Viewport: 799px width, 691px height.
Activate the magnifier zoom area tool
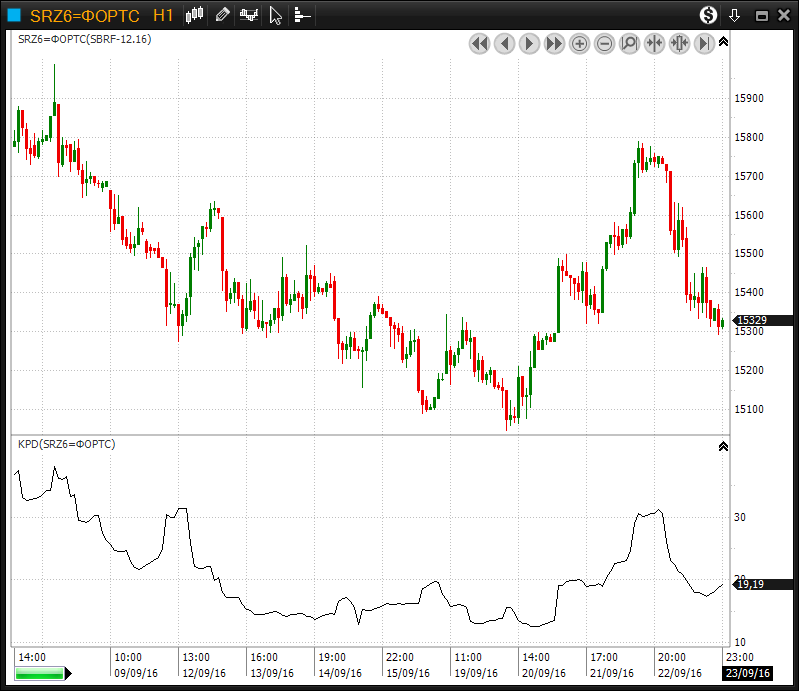pyautogui.click(x=629, y=43)
